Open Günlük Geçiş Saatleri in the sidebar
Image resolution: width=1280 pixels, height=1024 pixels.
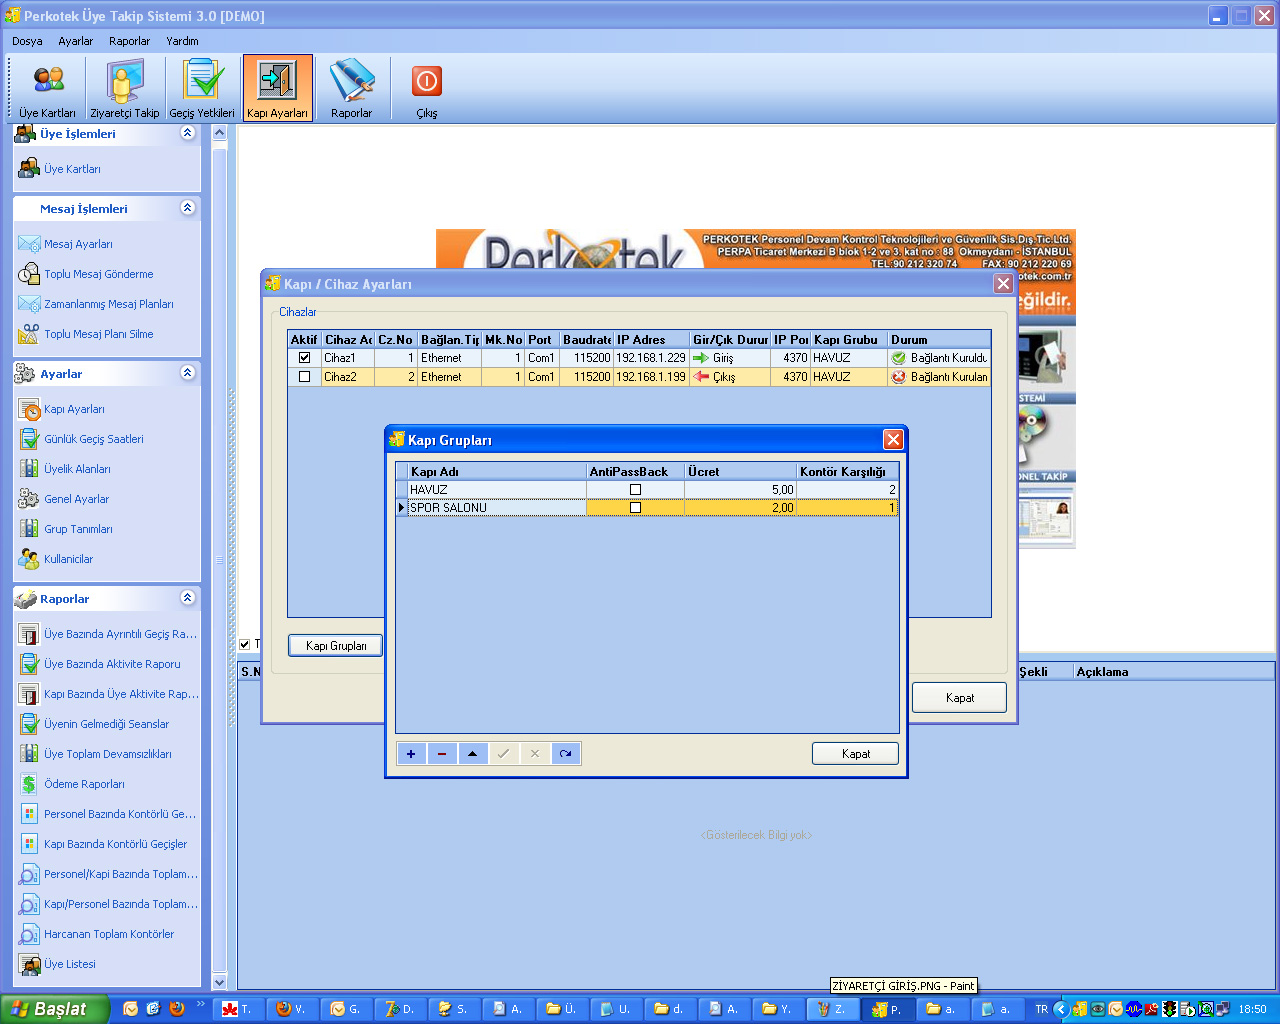click(93, 439)
